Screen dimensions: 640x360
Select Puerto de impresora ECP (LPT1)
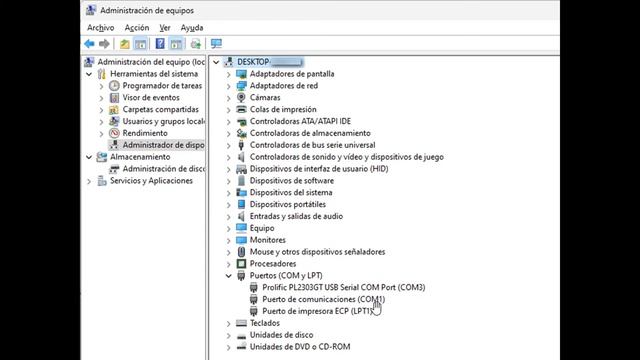click(x=318, y=311)
